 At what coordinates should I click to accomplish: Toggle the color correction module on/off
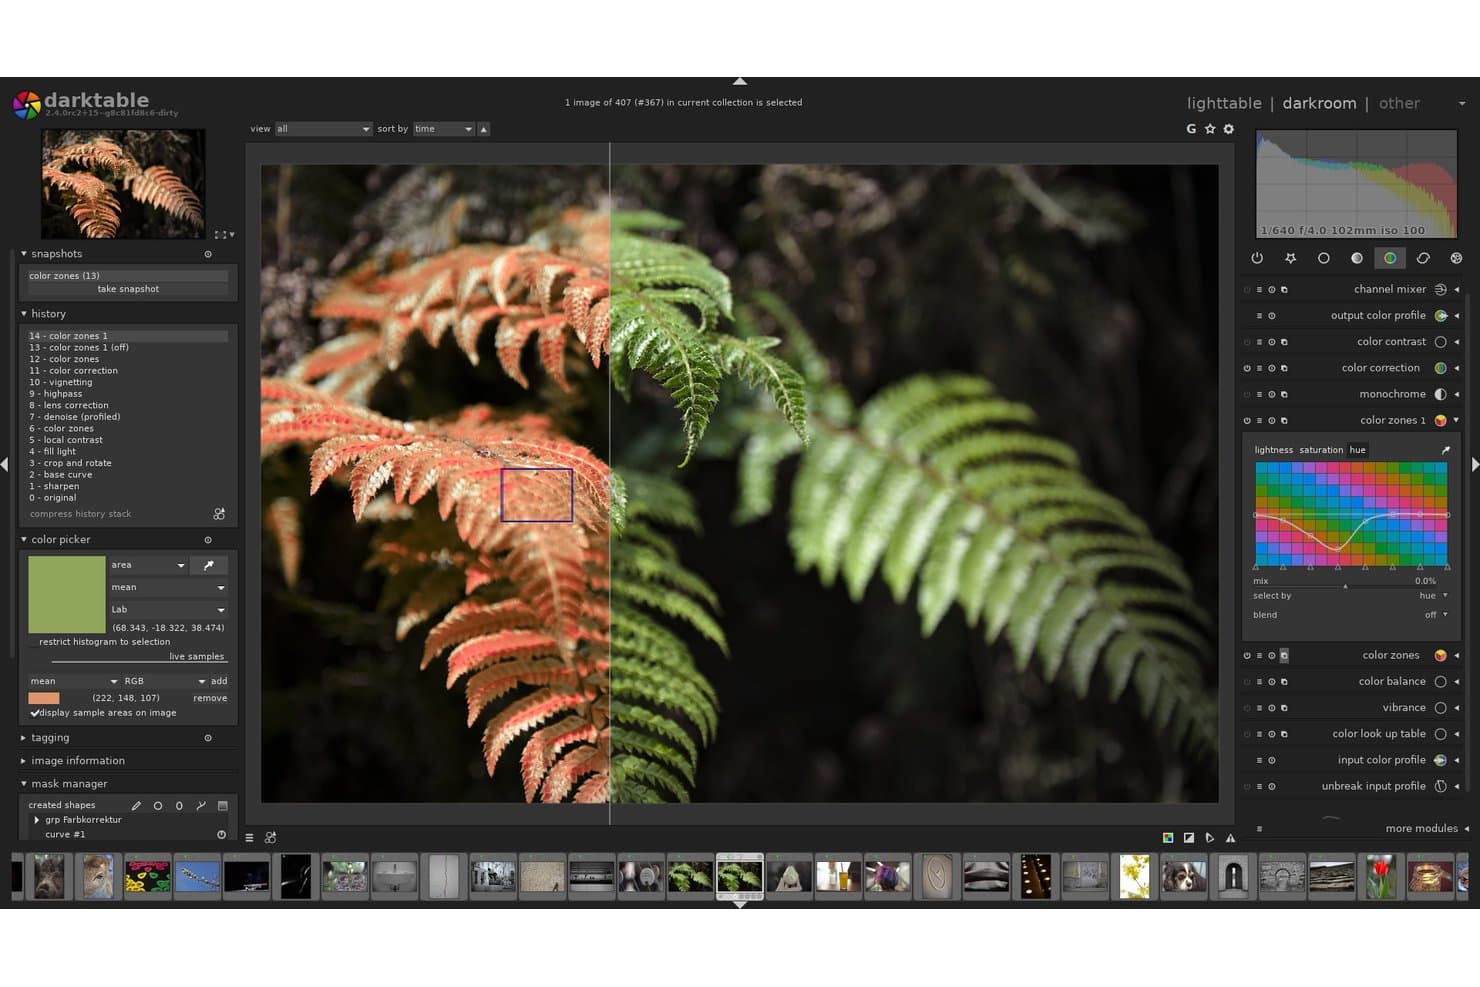1247,368
